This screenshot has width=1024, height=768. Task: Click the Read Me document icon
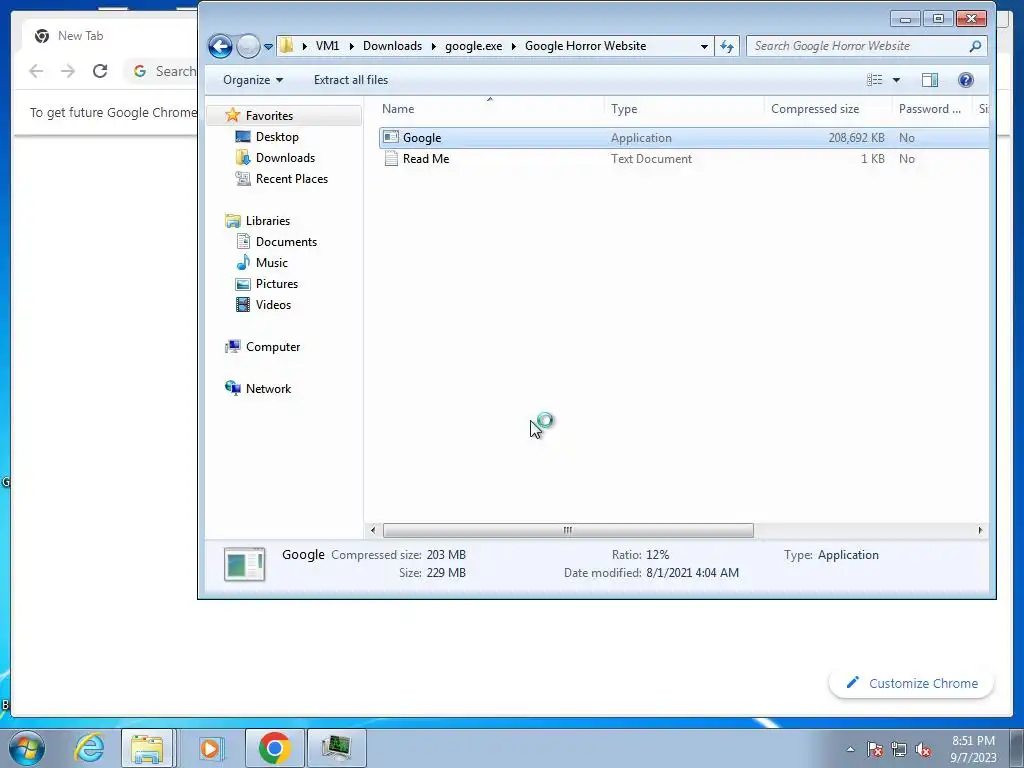[391, 159]
